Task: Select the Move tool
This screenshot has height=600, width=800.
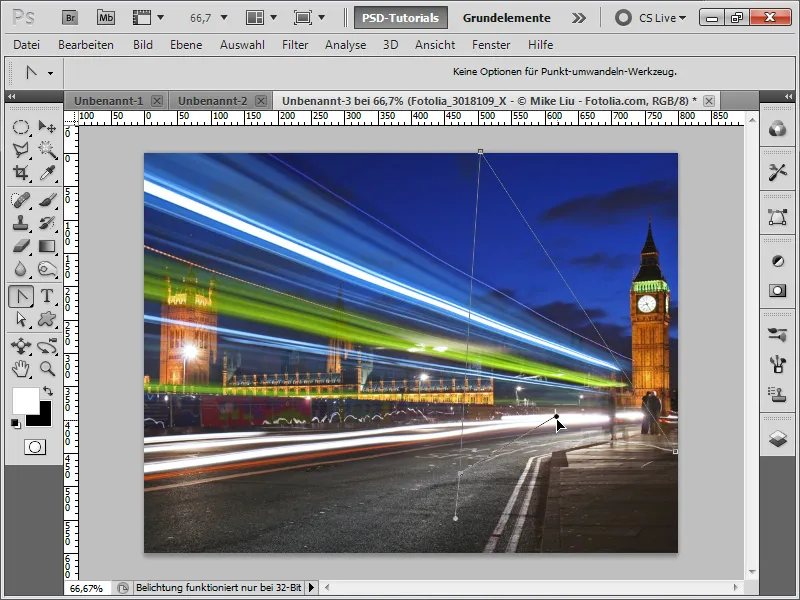Action: click(x=47, y=127)
